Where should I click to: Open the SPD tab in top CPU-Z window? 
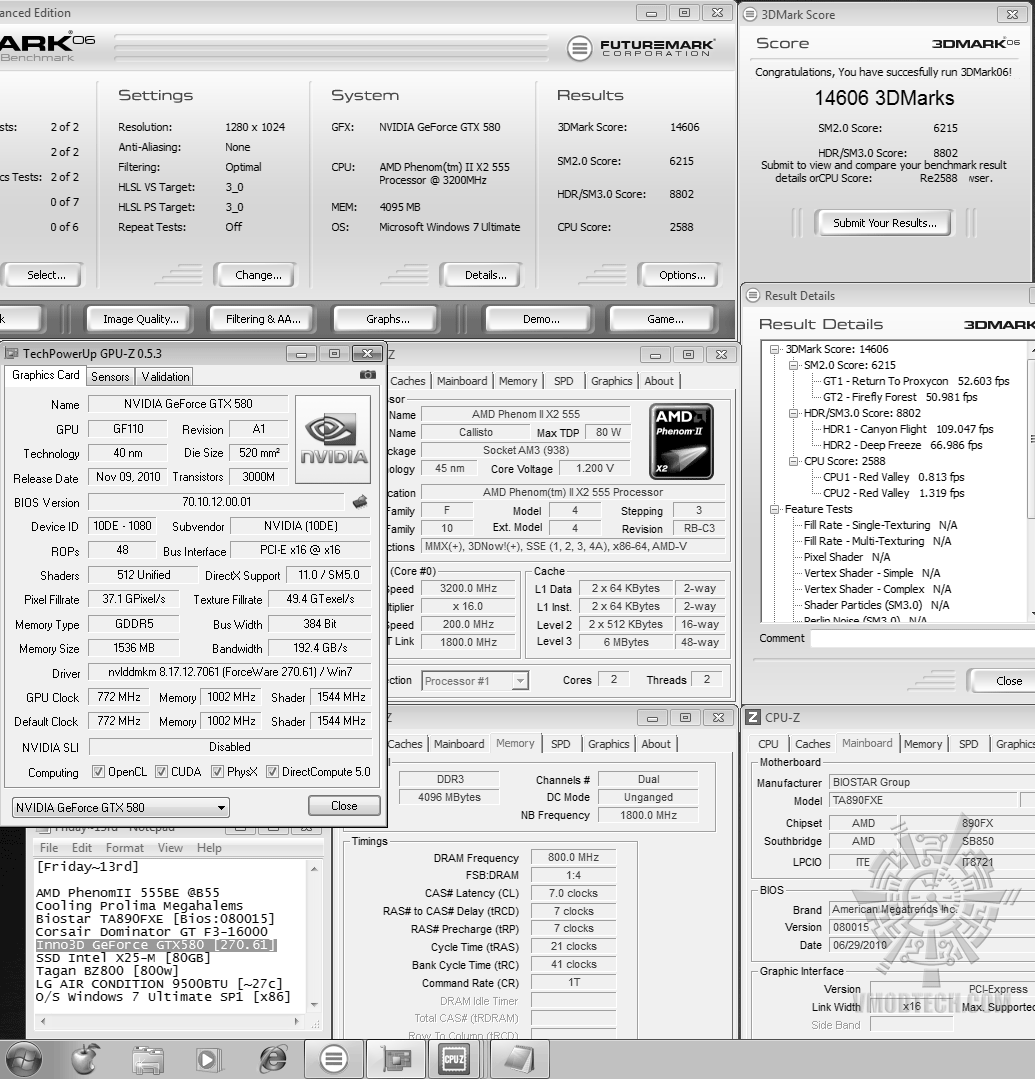tap(564, 381)
